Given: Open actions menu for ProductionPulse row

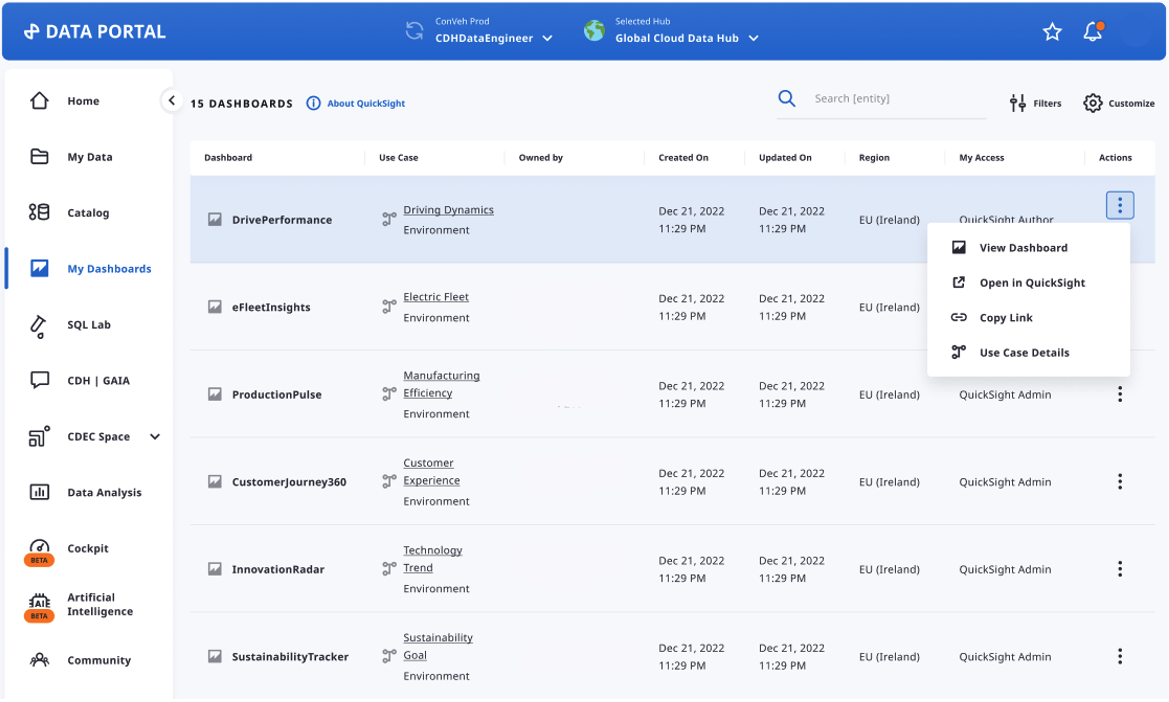Looking at the screenshot, I should (1119, 395).
